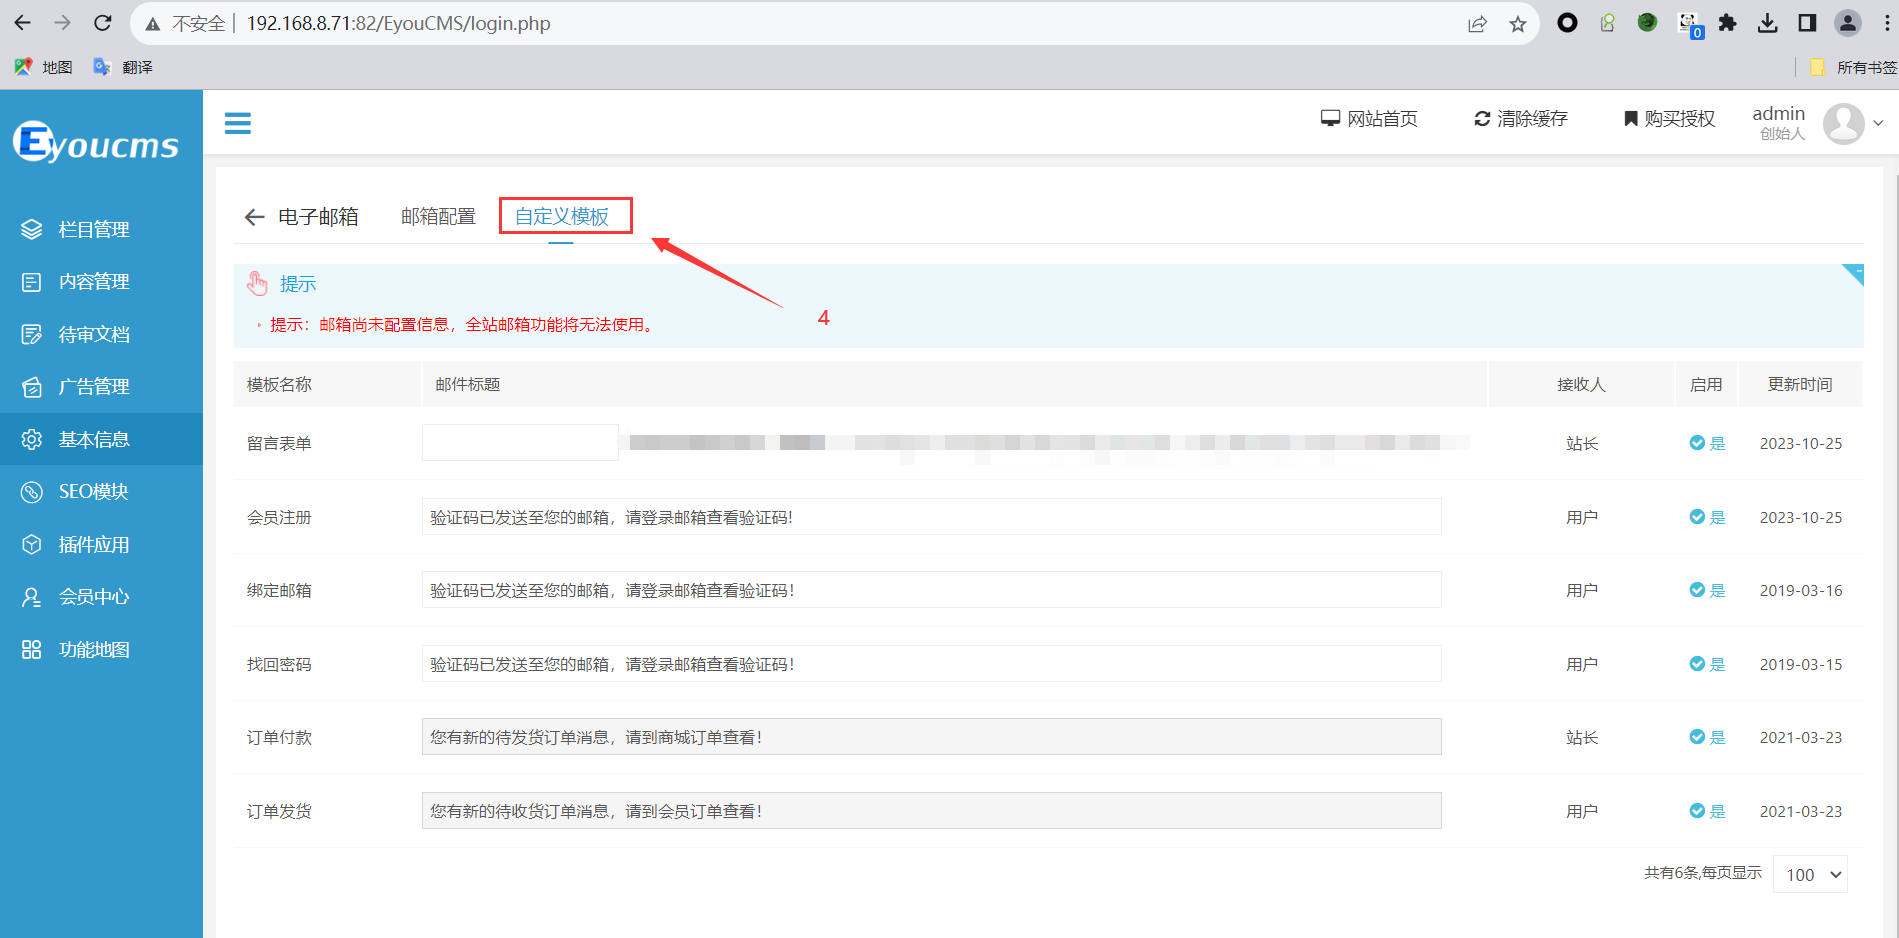Edit the 绑定邮箱 mail title field
Screen dimensions: 1899x938
pyautogui.click(x=931, y=590)
